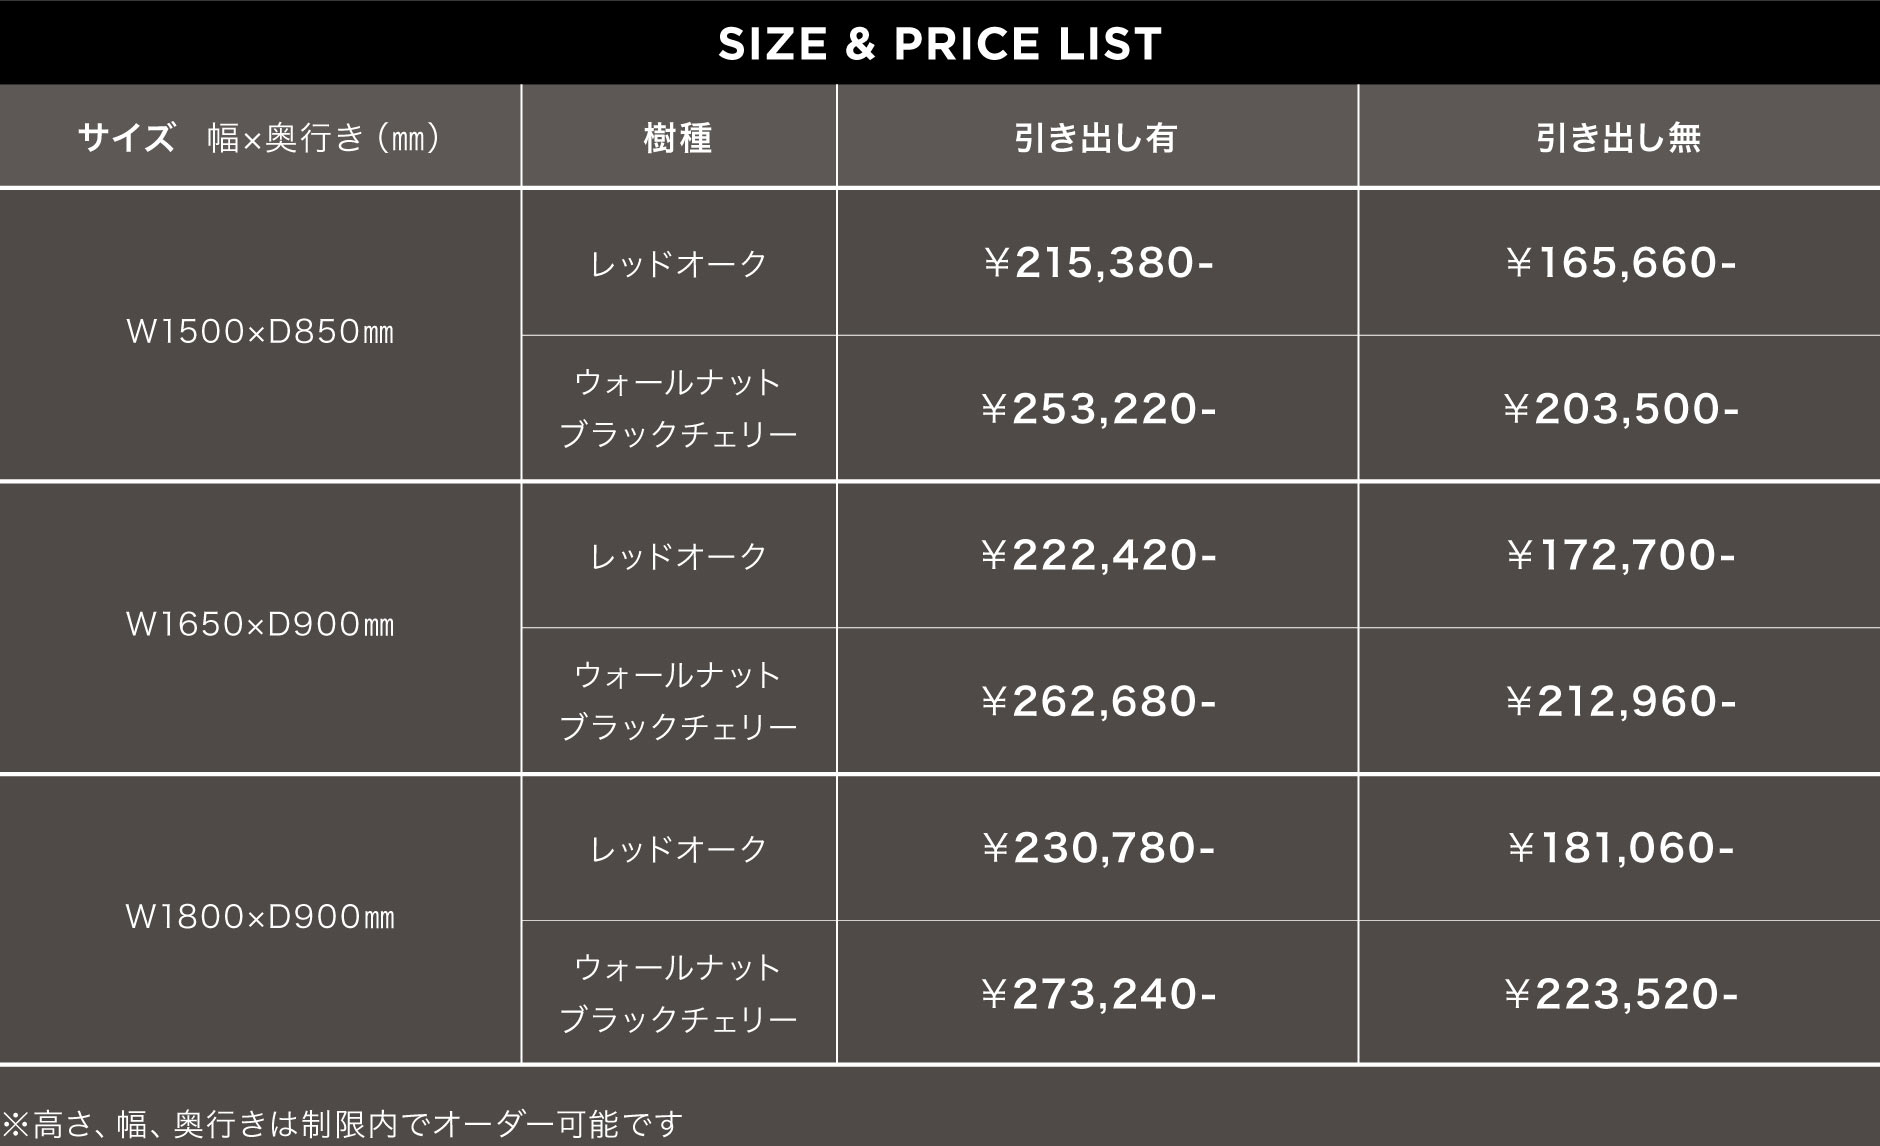
Task: Select the W1650×D900㎜ size cell
Action: pyautogui.click(x=260, y=625)
